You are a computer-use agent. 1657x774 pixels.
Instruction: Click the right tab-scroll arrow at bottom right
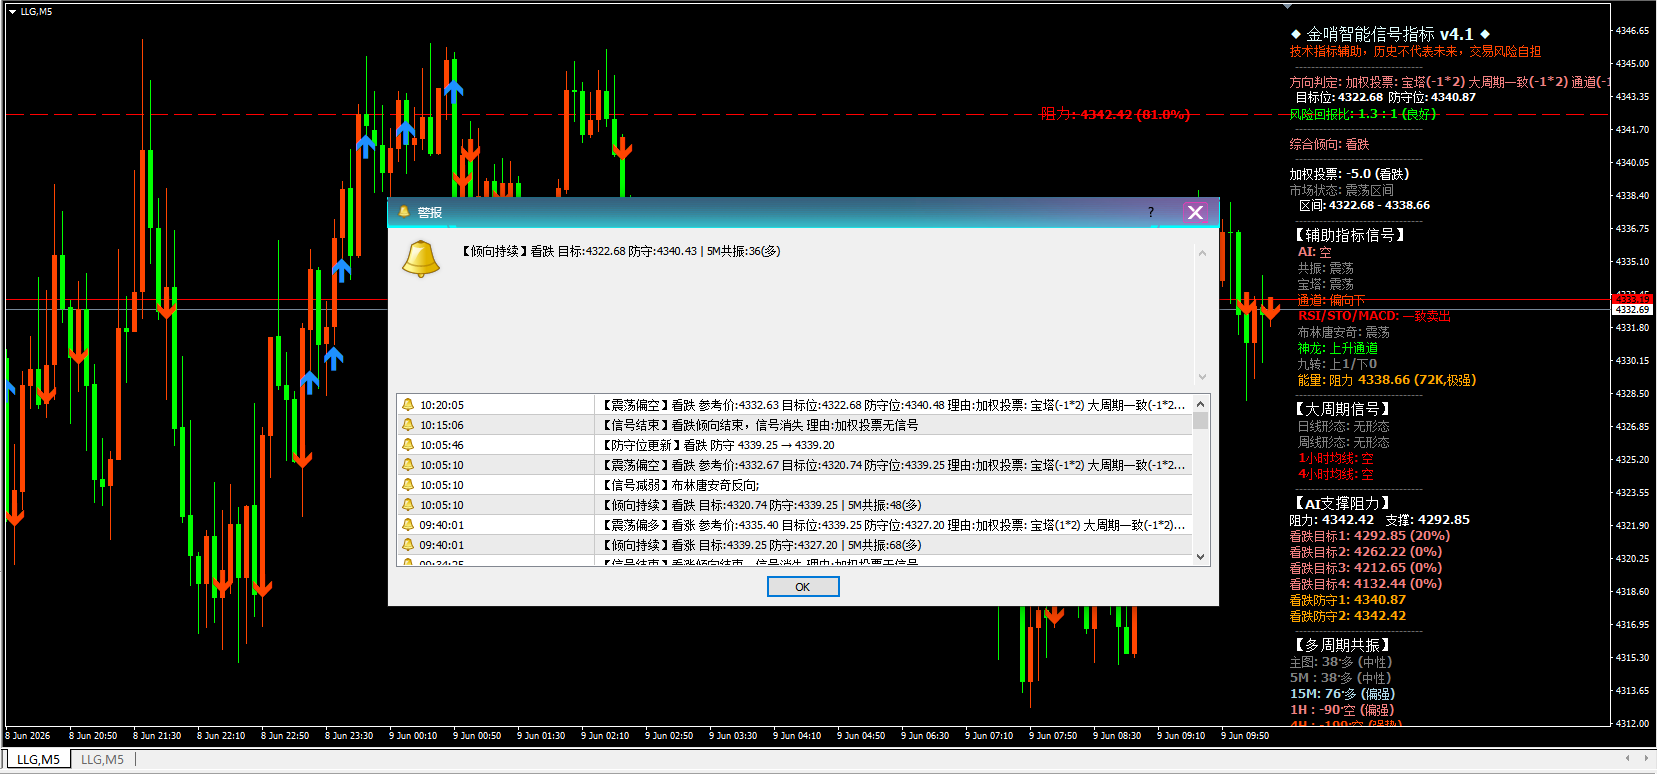(1645, 758)
